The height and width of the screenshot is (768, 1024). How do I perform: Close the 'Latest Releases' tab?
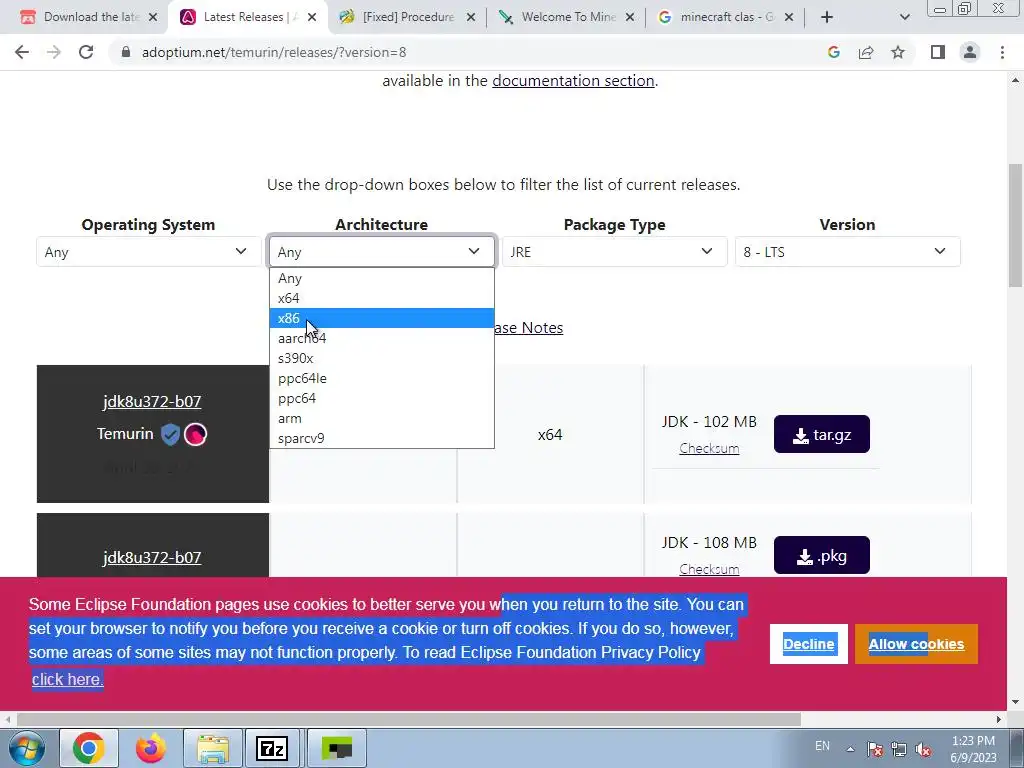point(312,17)
